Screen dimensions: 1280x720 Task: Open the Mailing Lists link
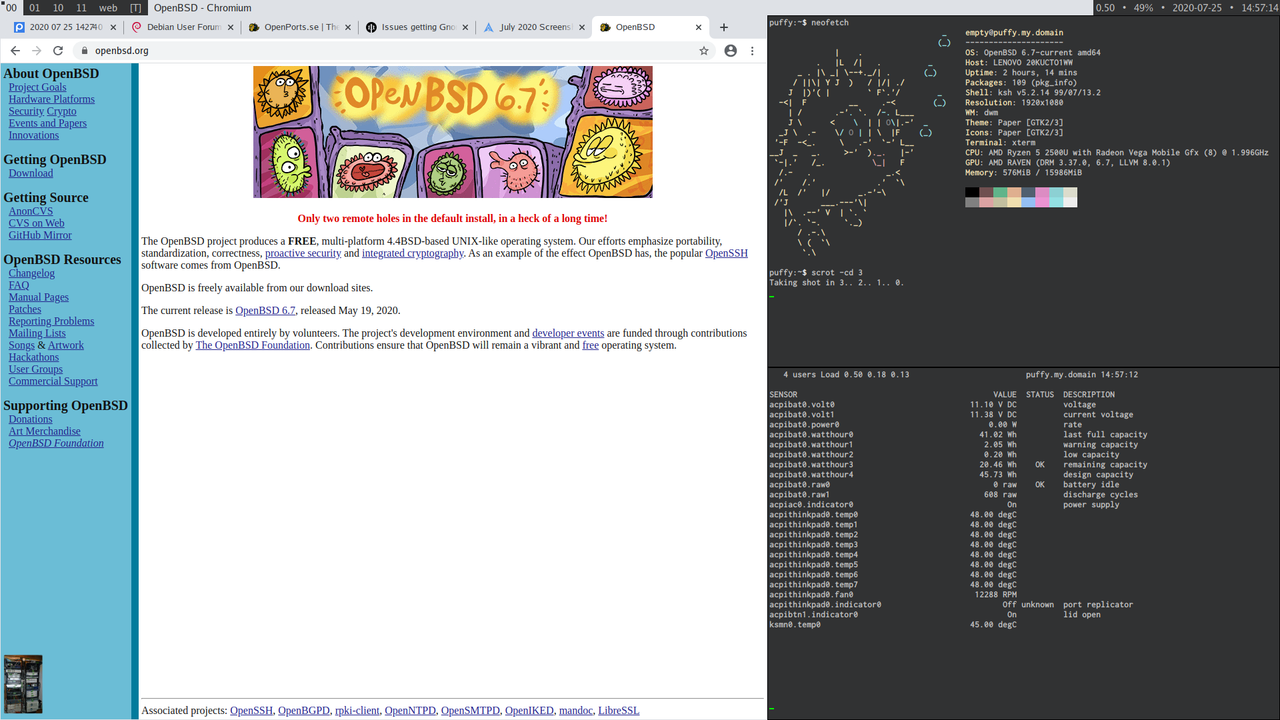(37, 333)
